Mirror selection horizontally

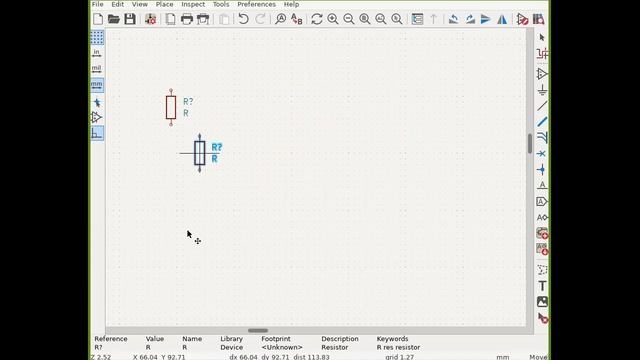502,19
